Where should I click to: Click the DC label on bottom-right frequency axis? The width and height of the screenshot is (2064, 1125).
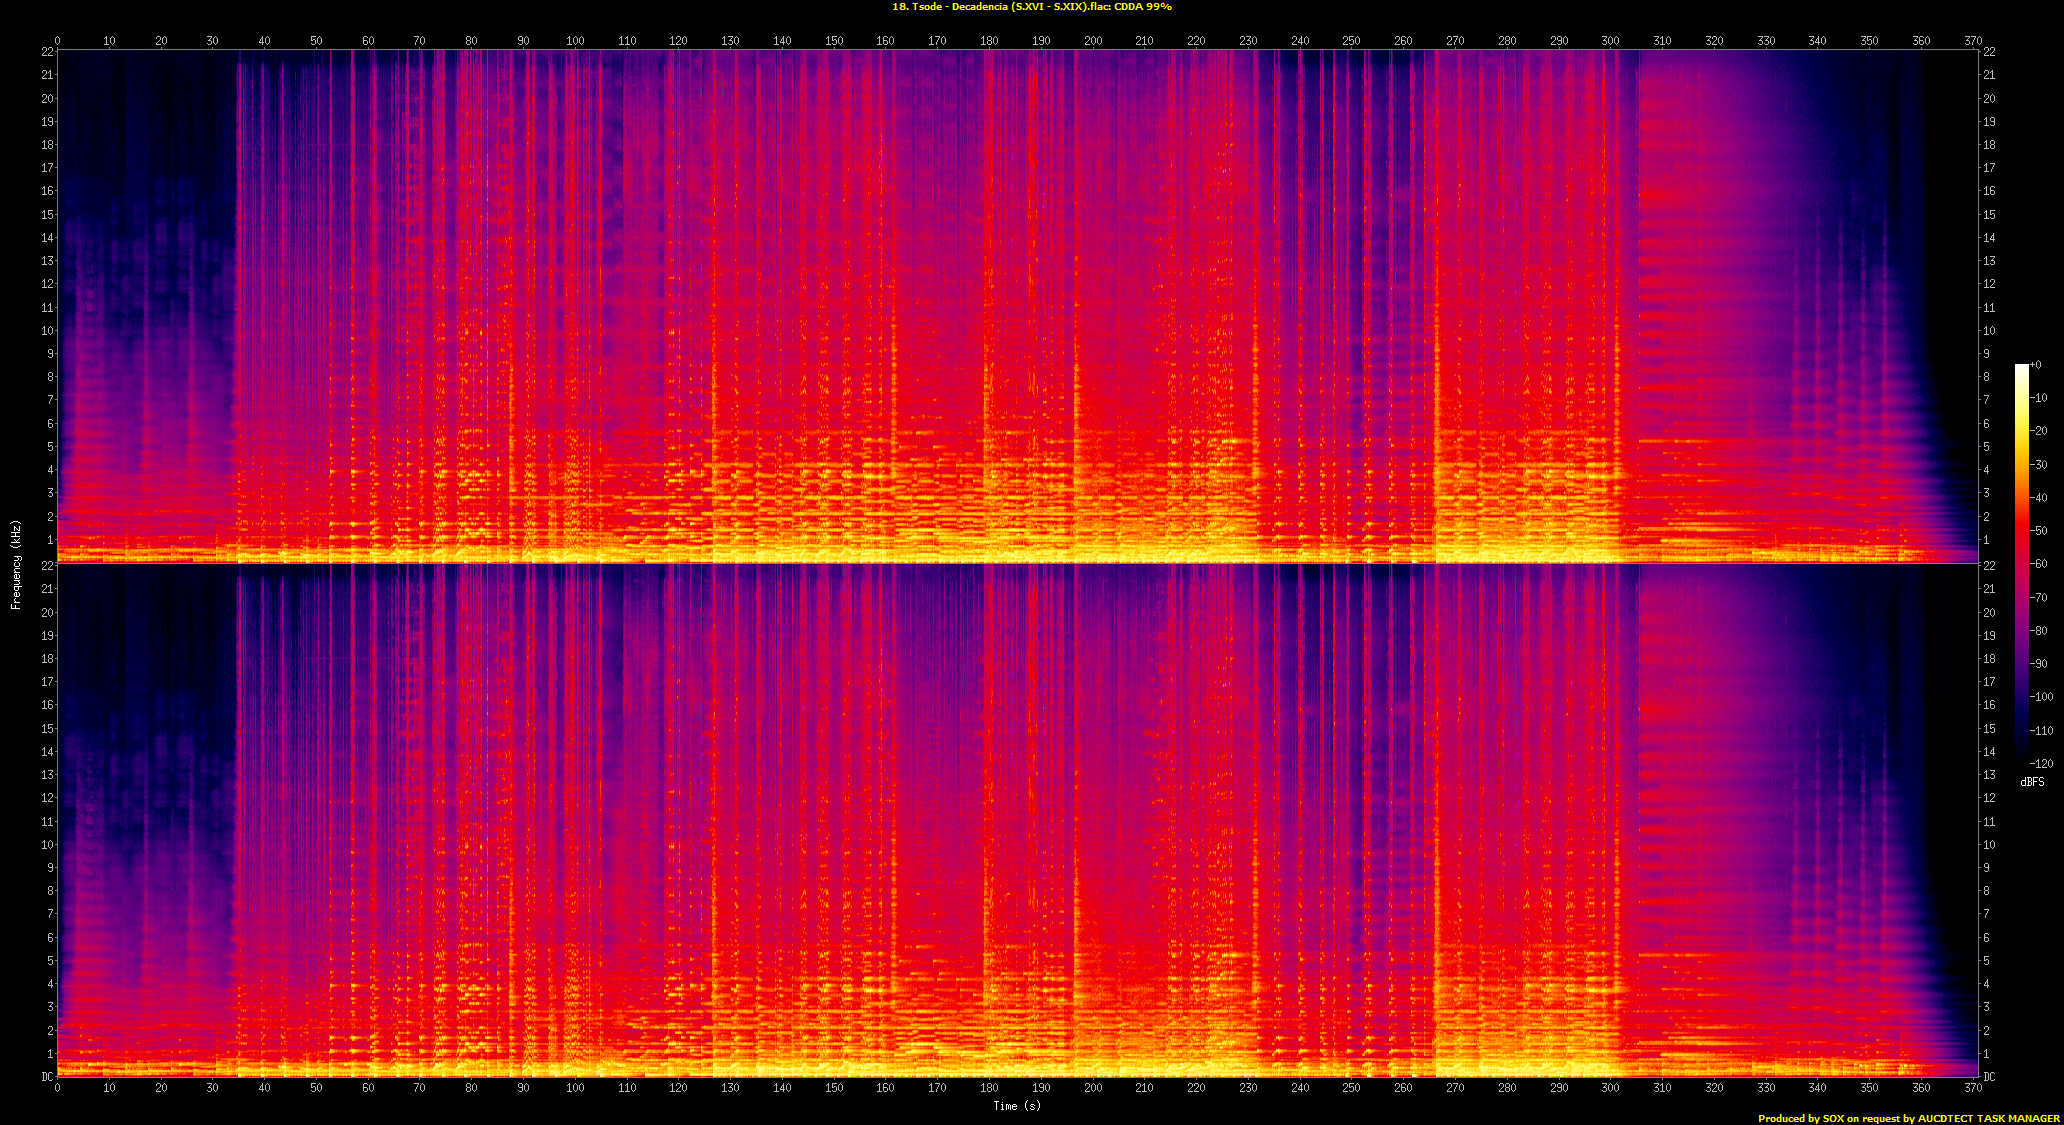pos(1989,1077)
